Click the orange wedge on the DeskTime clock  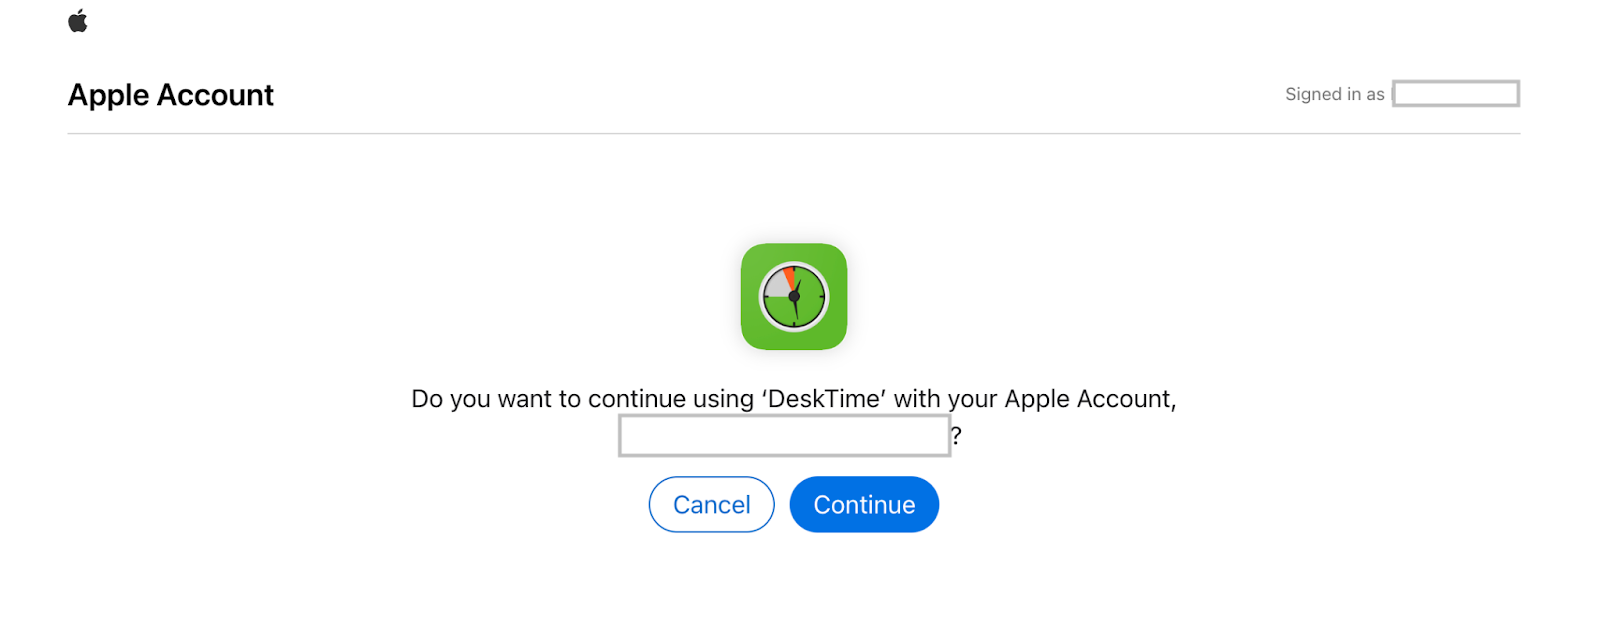[x=789, y=275]
